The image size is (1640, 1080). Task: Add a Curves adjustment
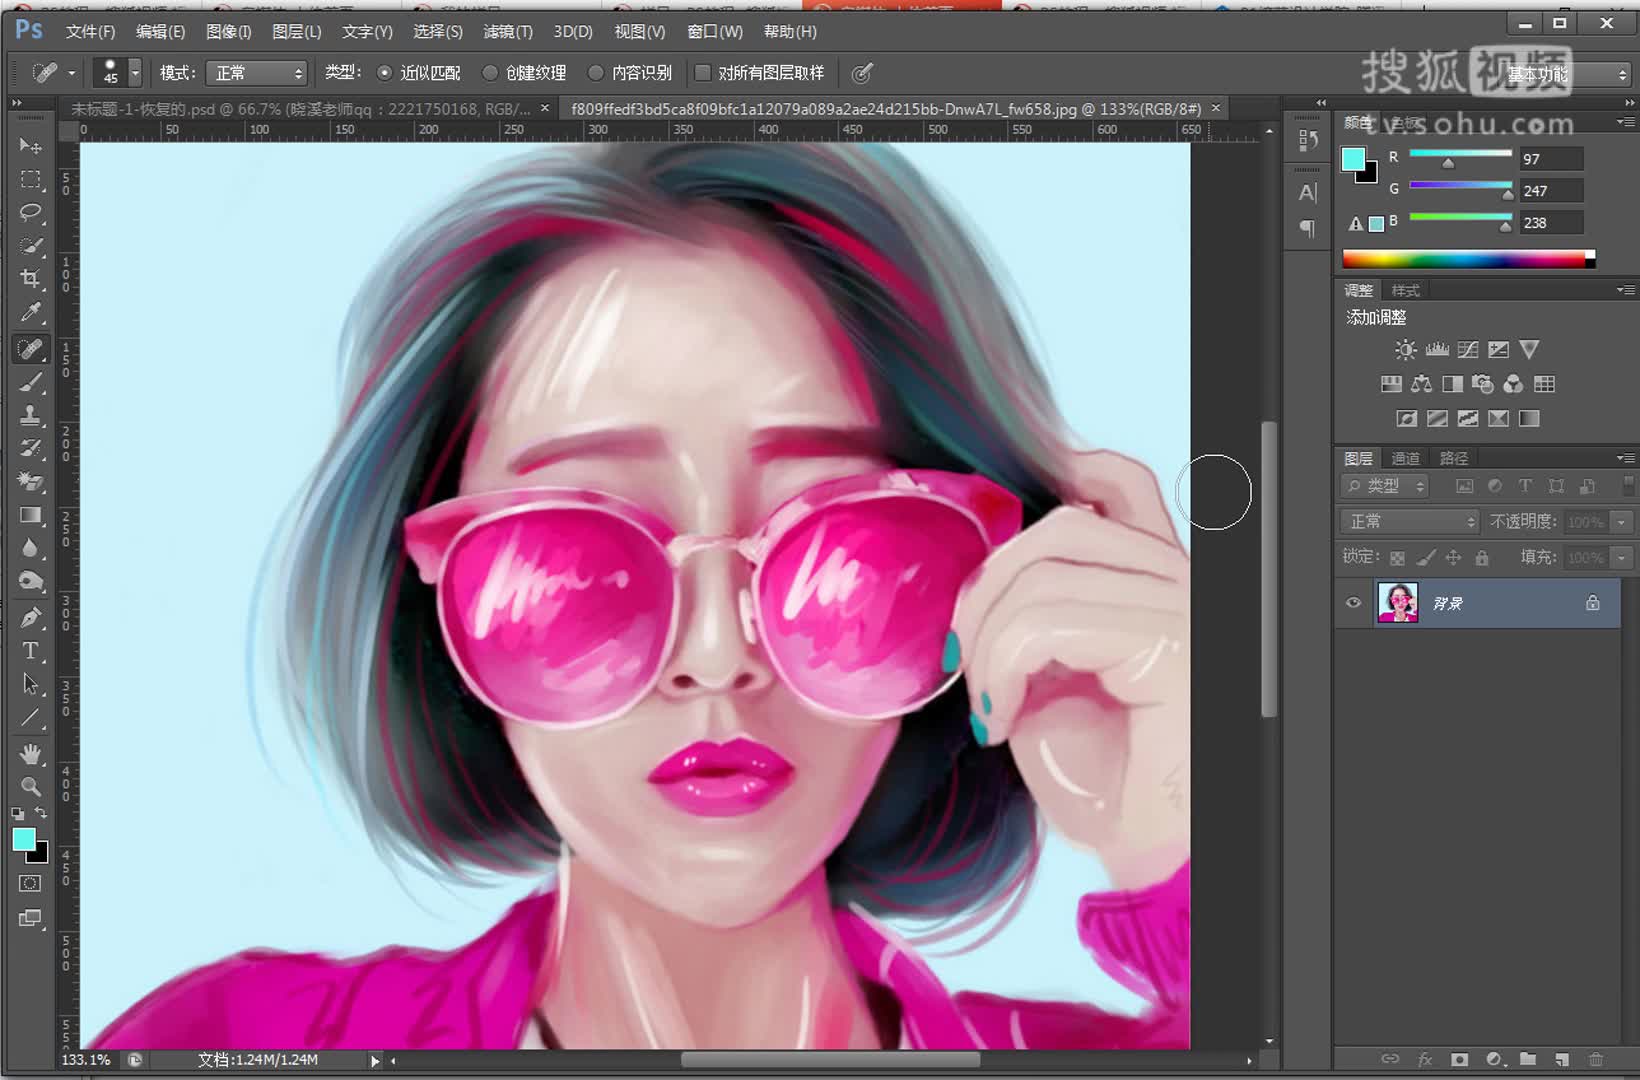tap(1468, 349)
